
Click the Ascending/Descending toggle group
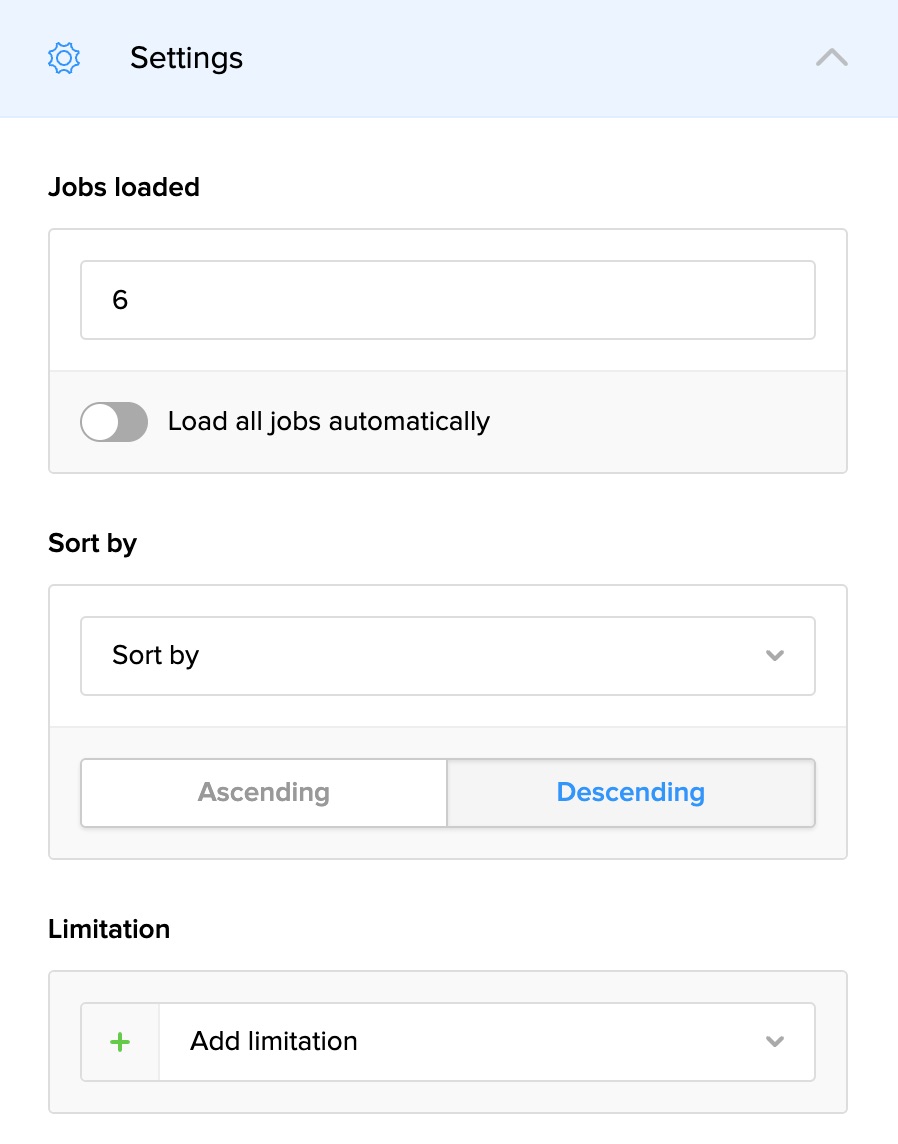pyautogui.click(x=447, y=792)
